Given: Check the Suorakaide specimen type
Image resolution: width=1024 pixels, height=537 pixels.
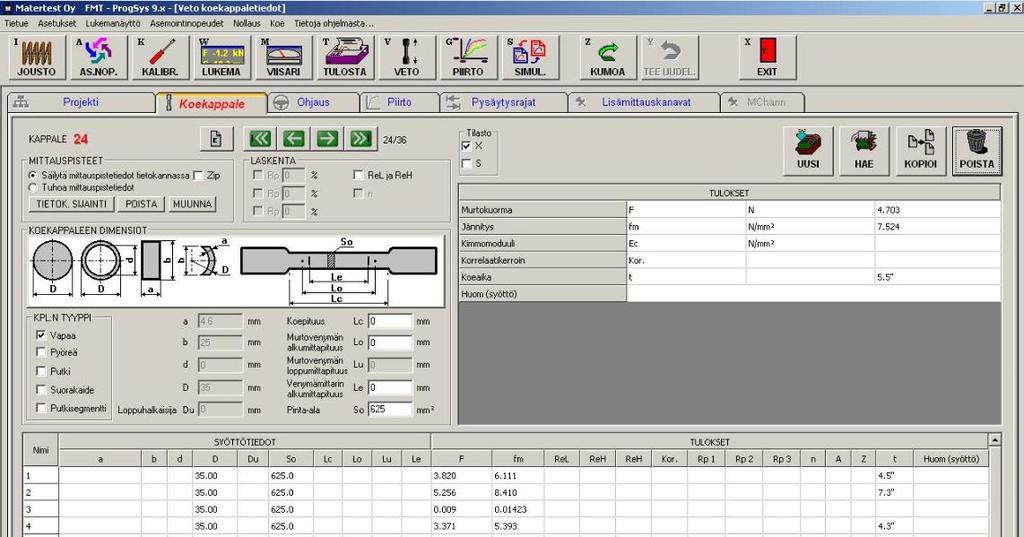Looking at the screenshot, I should click(x=40, y=389).
